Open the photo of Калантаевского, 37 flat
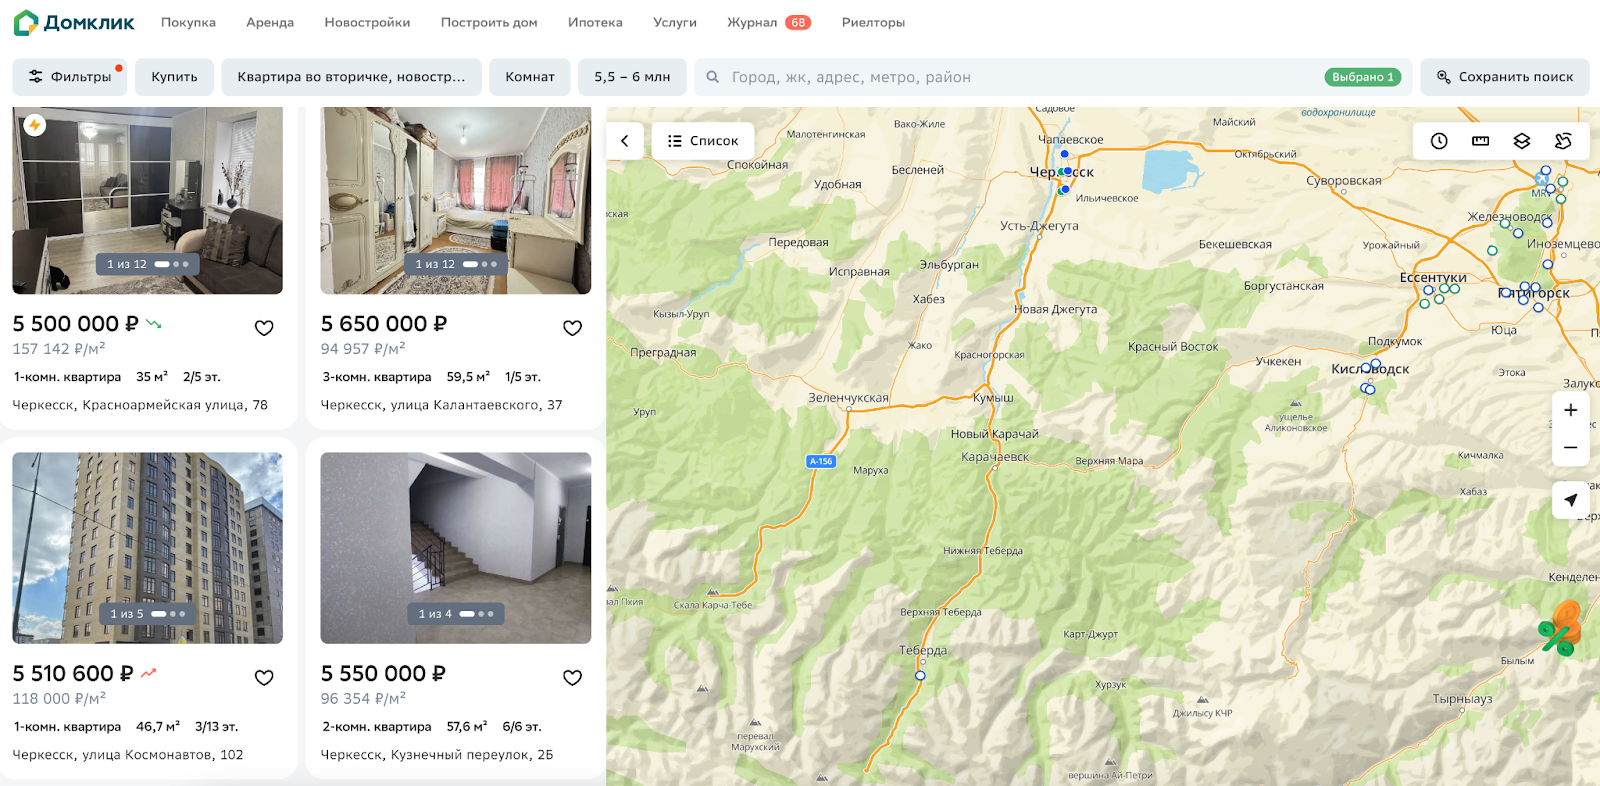This screenshot has width=1600, height=786. click(x=455, y=200)
